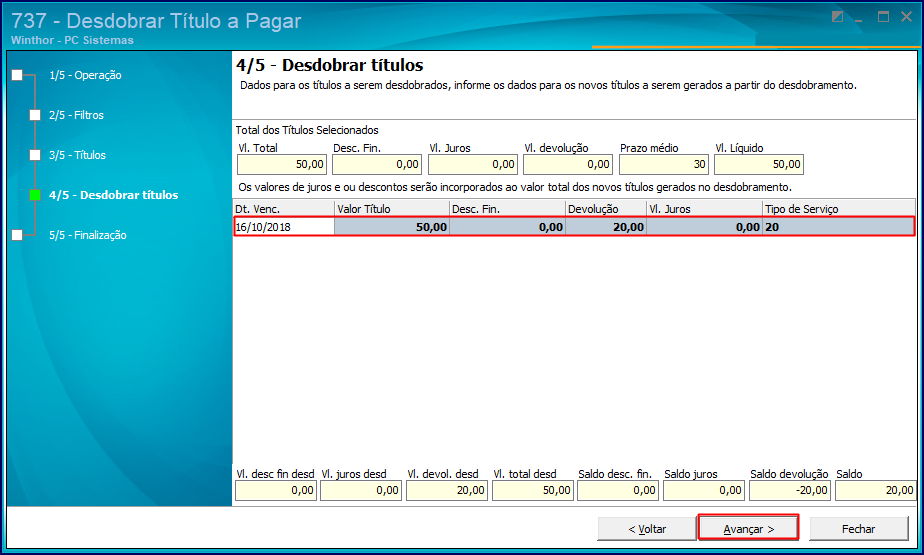This screenshot has width=924, height=555.
Task: Click the Saldo devolução field
Action: pyautogui.click(x=790, y=490)
